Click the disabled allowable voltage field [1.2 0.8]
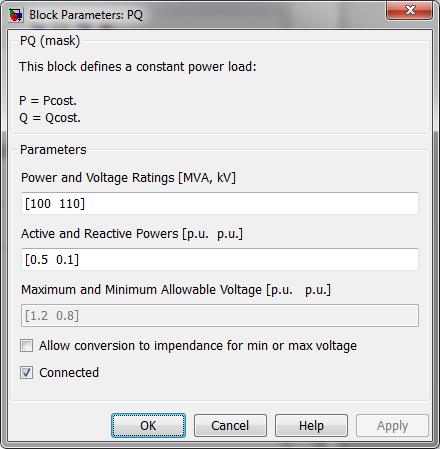This screenshot has height=449, width=440. [x=220, y=315]
